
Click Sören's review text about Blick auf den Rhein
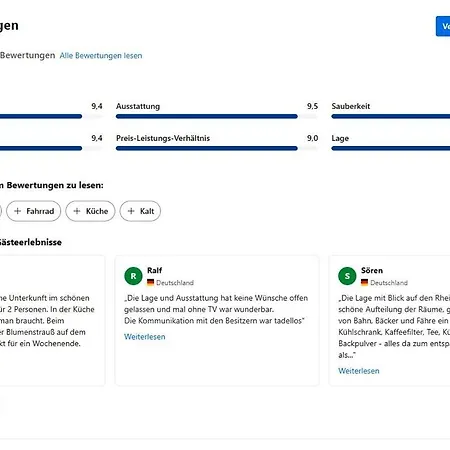pyautogui.click(x=394, y=326)
